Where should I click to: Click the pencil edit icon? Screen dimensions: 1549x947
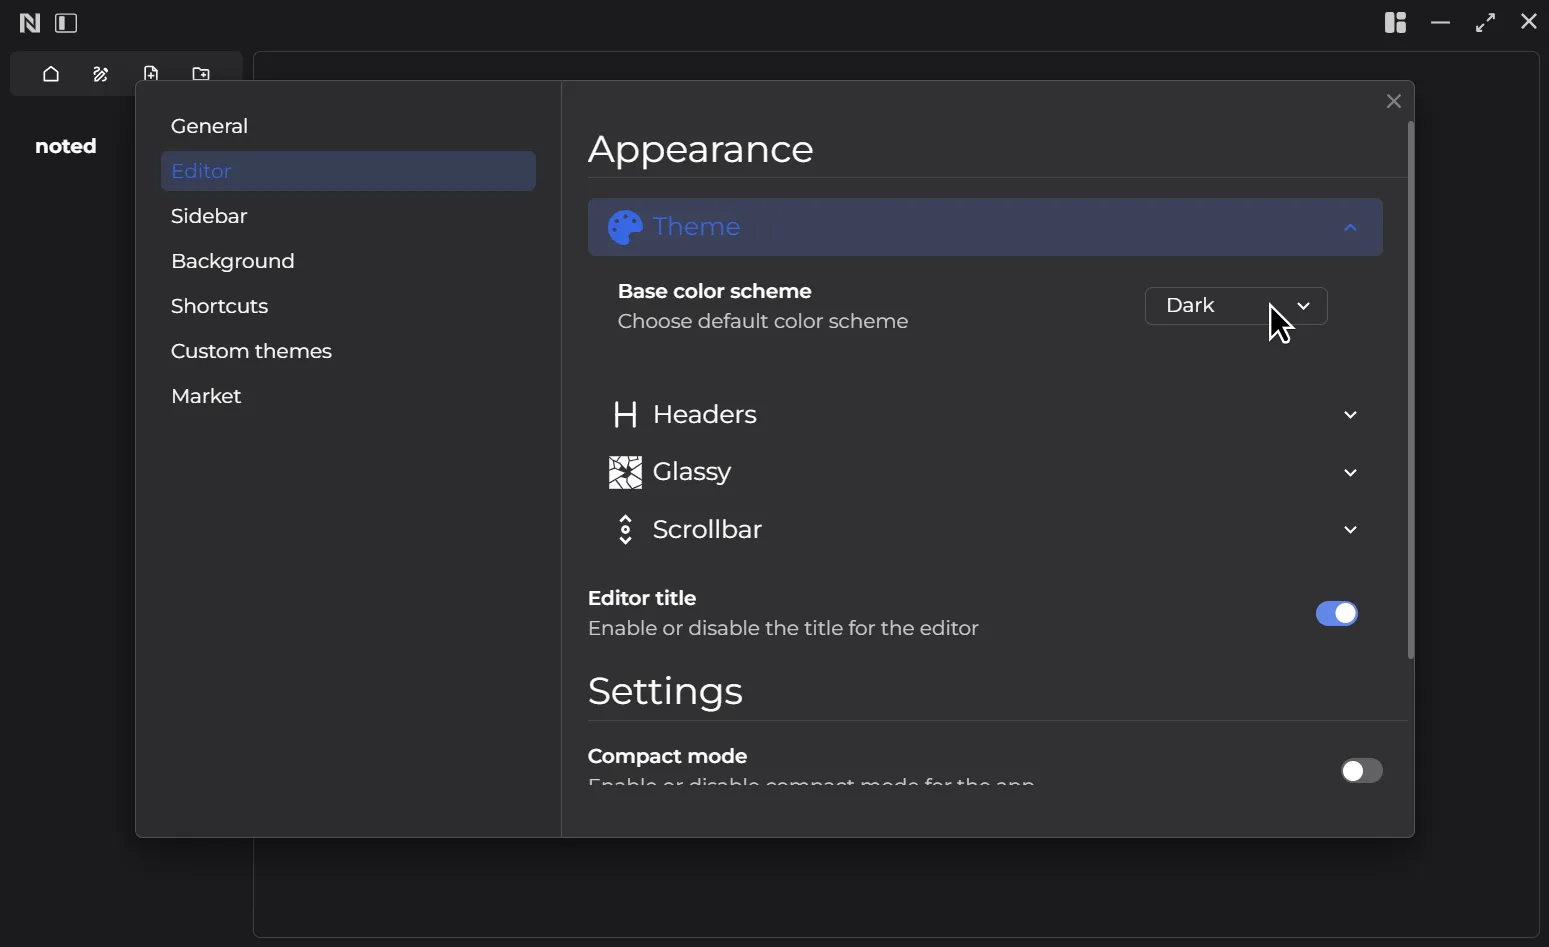pos(101,74)
